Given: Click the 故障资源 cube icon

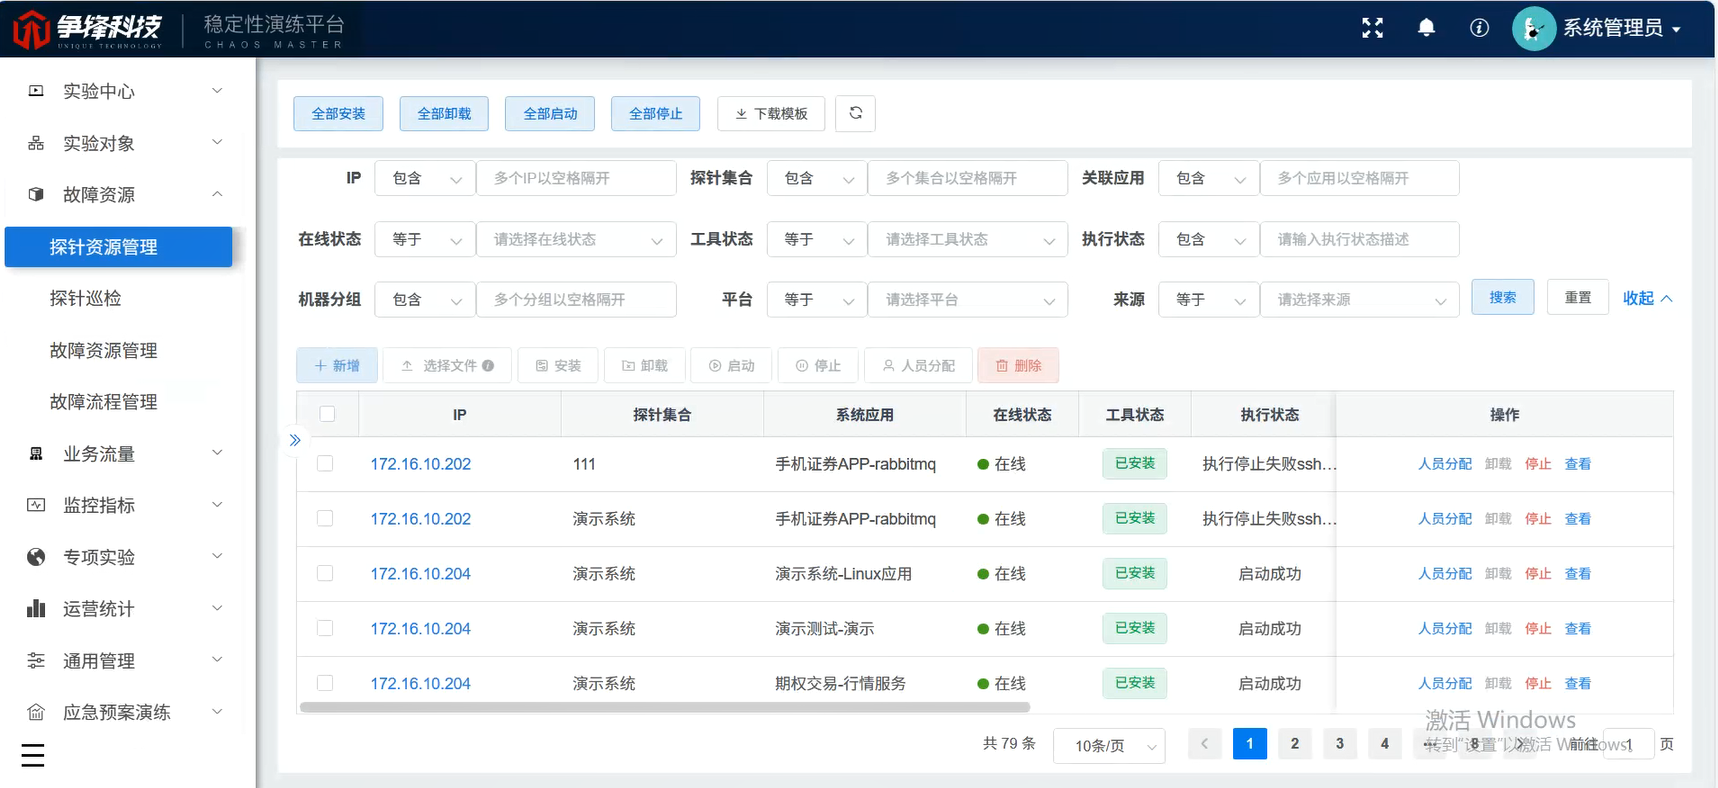Looking at the screenshot, I should 36,194.
